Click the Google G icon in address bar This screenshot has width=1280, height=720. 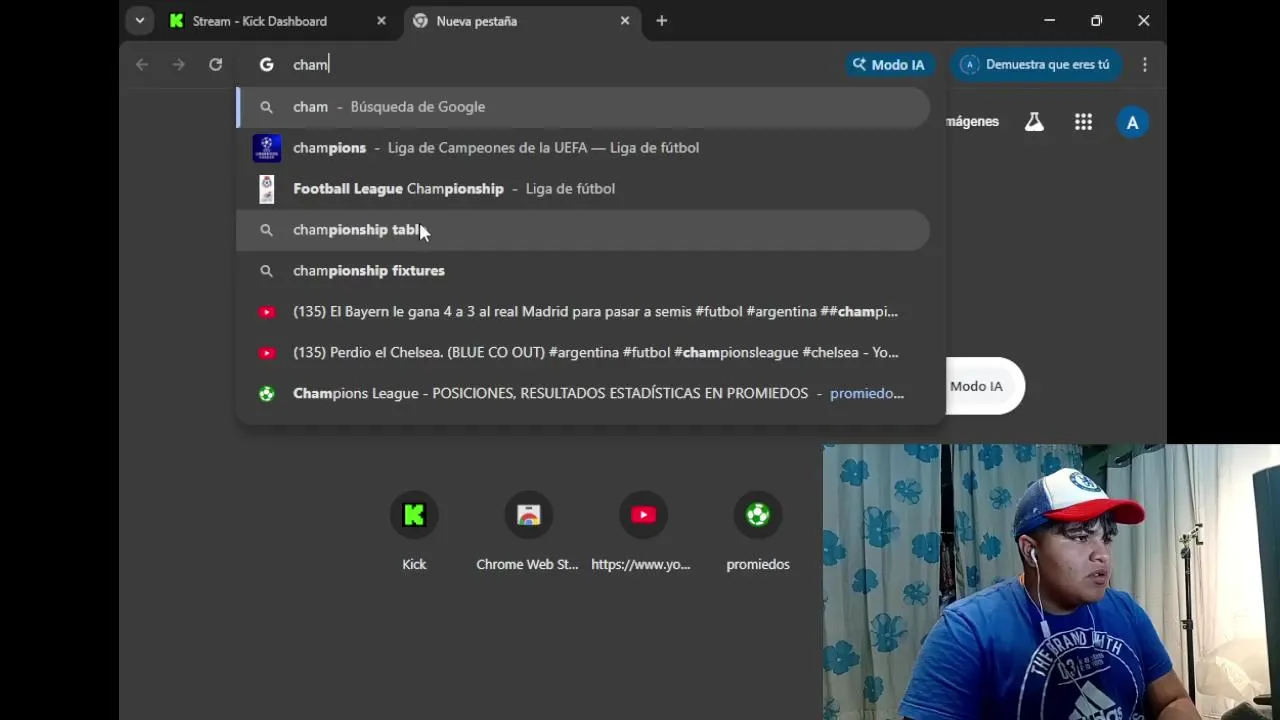[266, 64]
